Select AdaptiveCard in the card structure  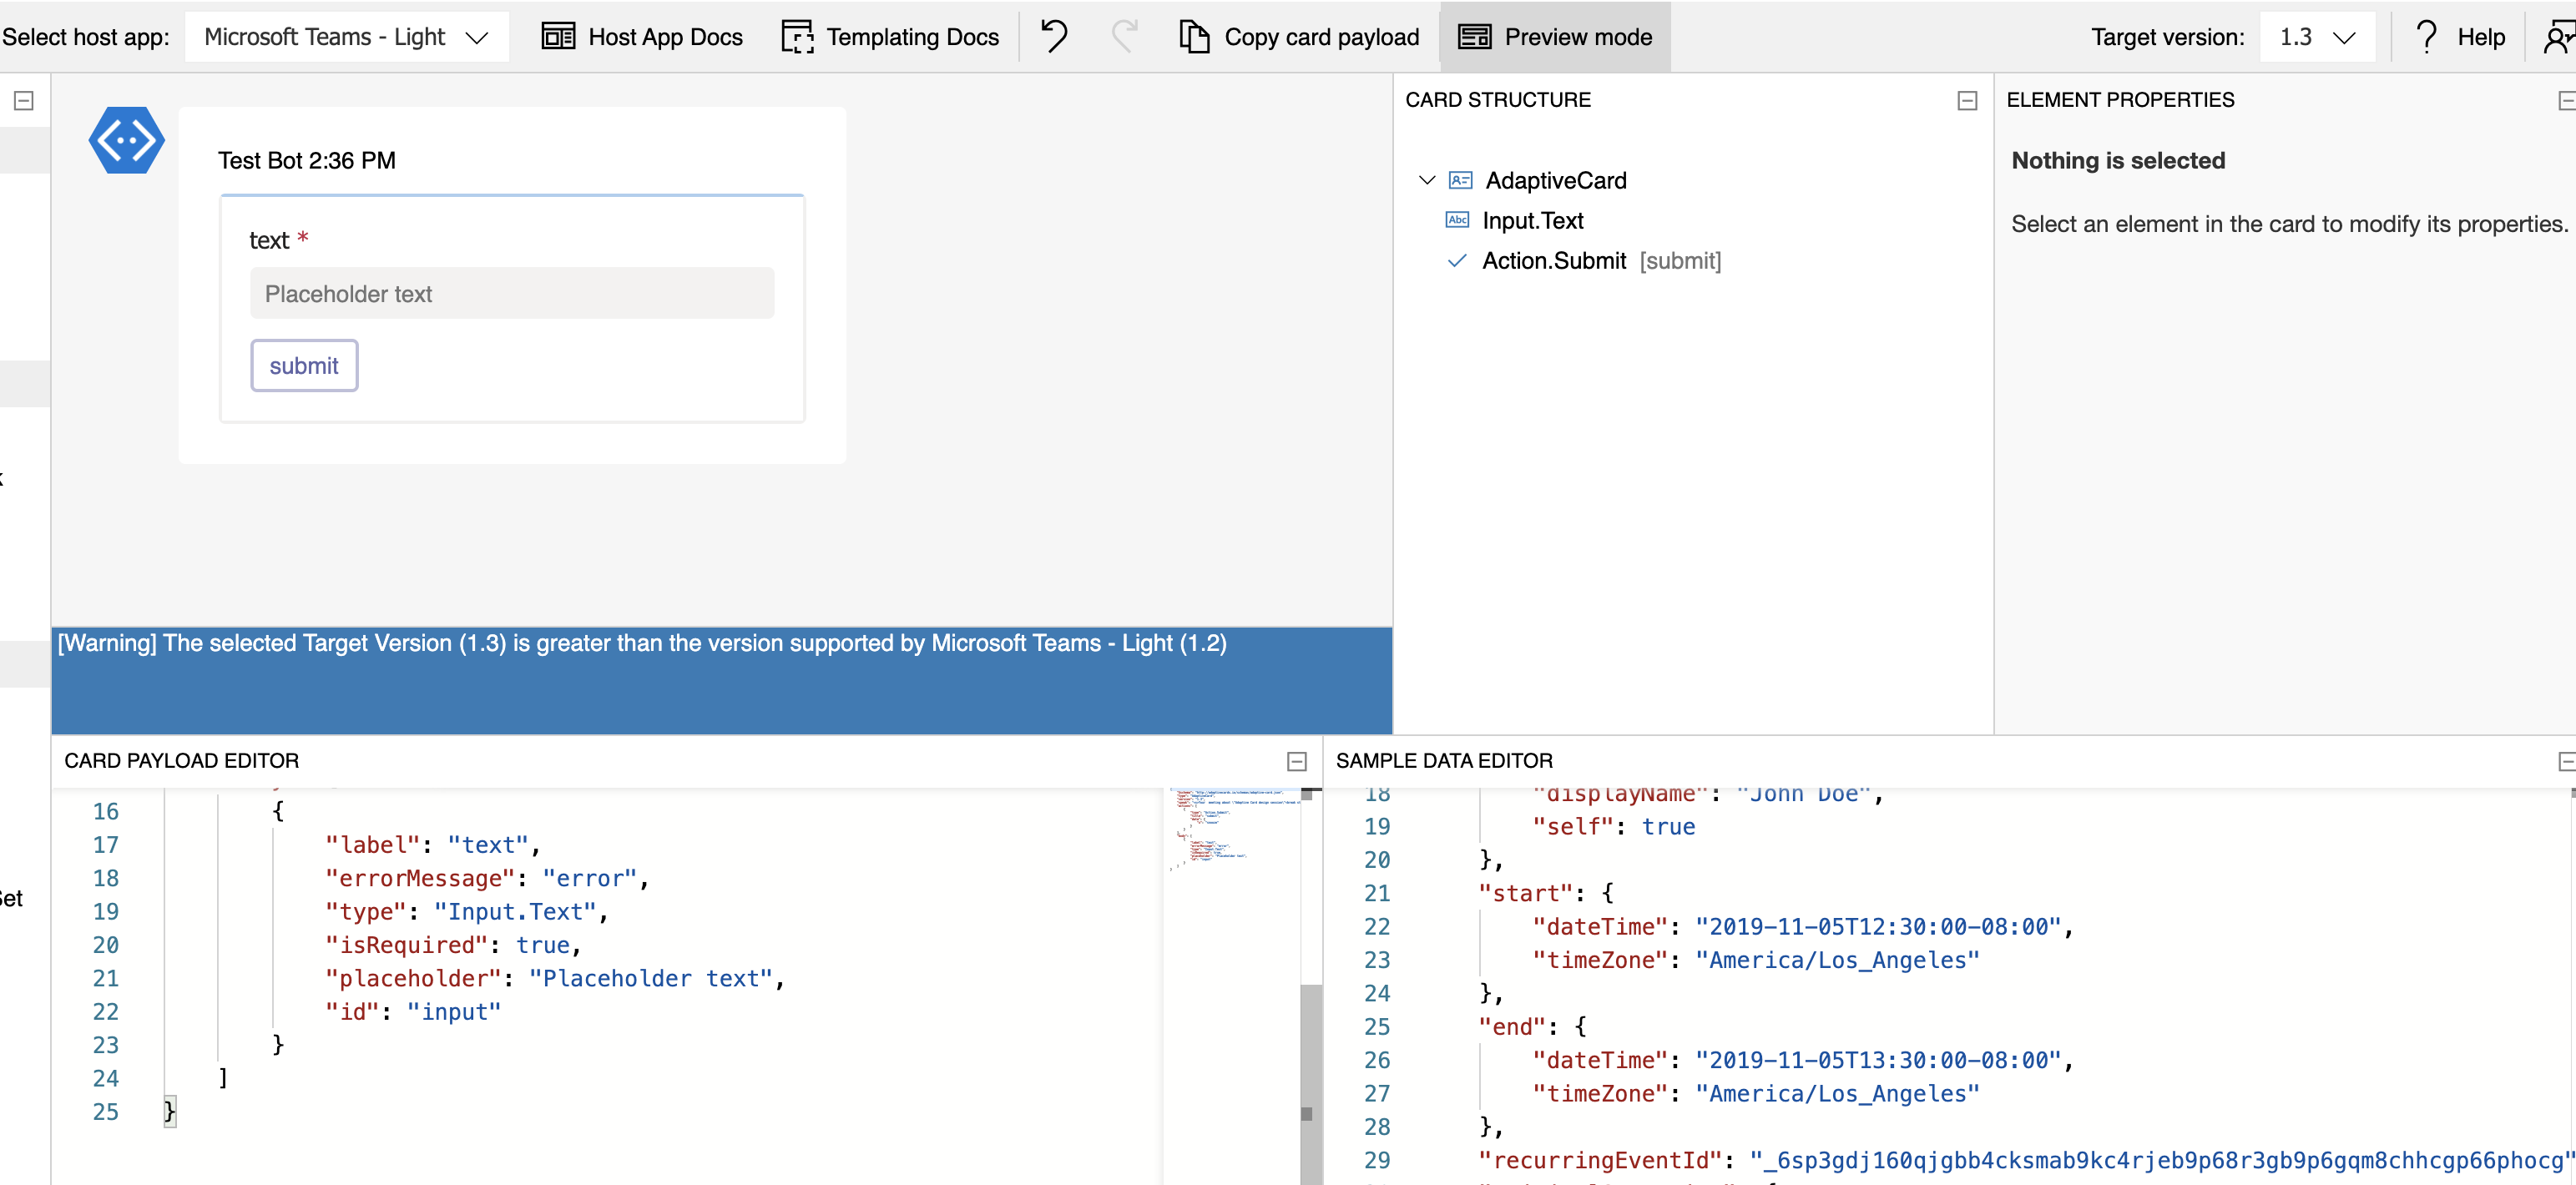pyautogui.click(x=1555, y=180)
